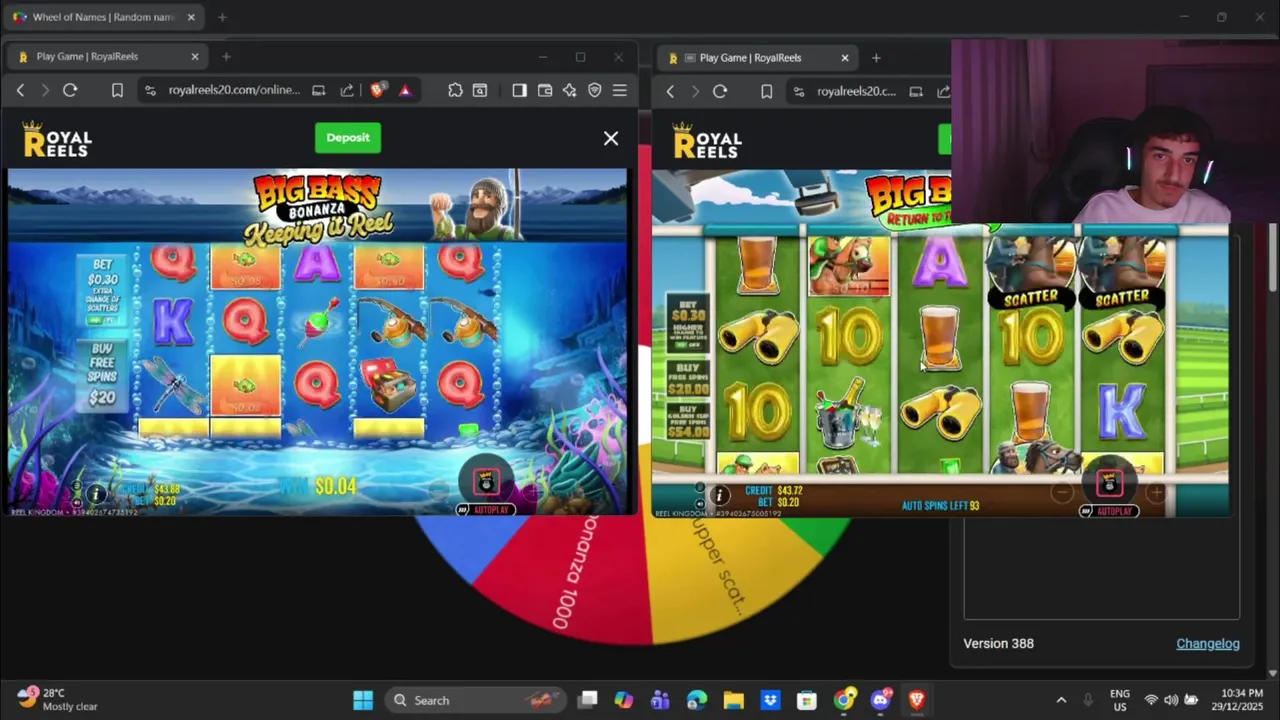The image size is (1280, 720).
Task: Click Royal Reels logo in left window
Action: coord(57,140)
